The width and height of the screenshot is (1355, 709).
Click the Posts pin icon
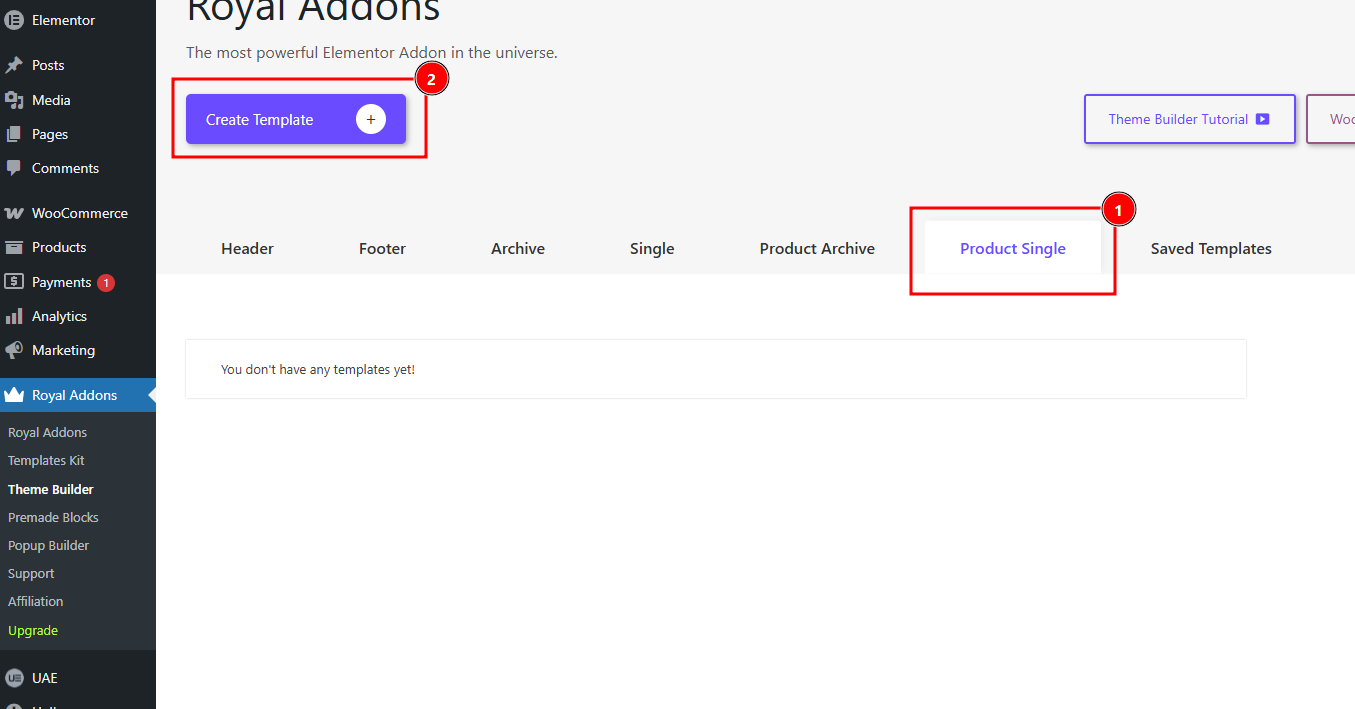tap(14, 65)
